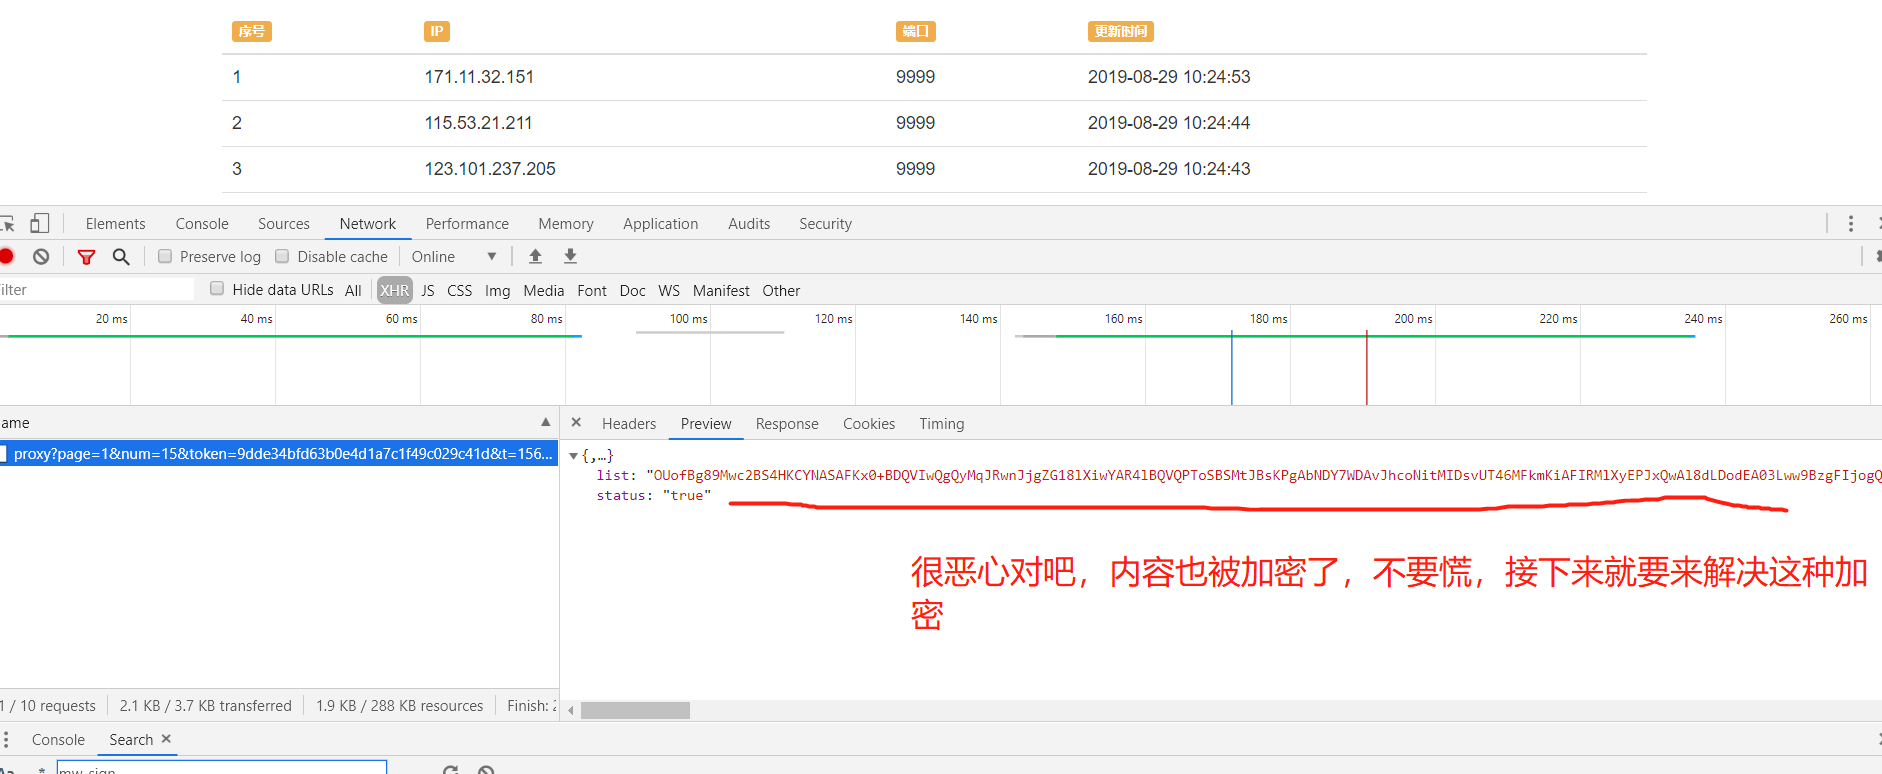Select the XHR filter
Image resolution: width=1882 pixels, height=774 pixels.
click(394, 291)
